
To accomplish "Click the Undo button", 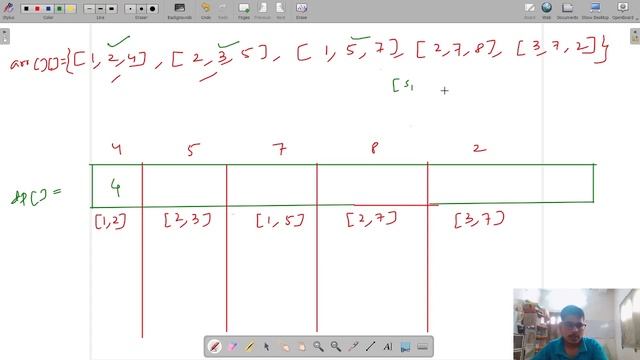I will (x=206, y=10).
